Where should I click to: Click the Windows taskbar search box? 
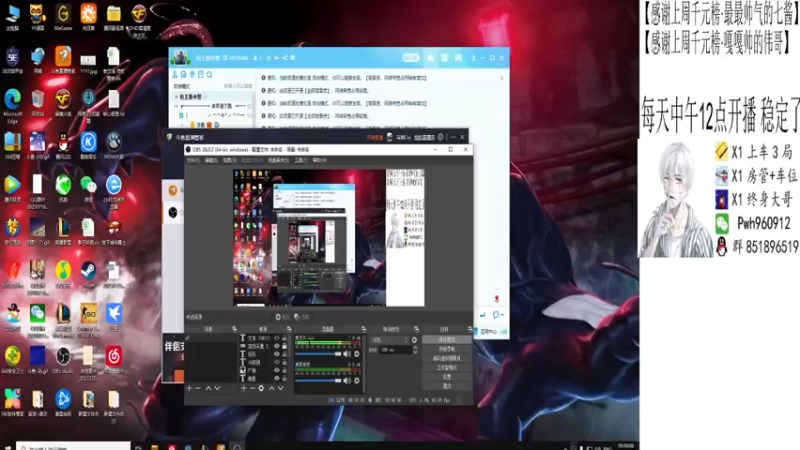coord(73,447)
